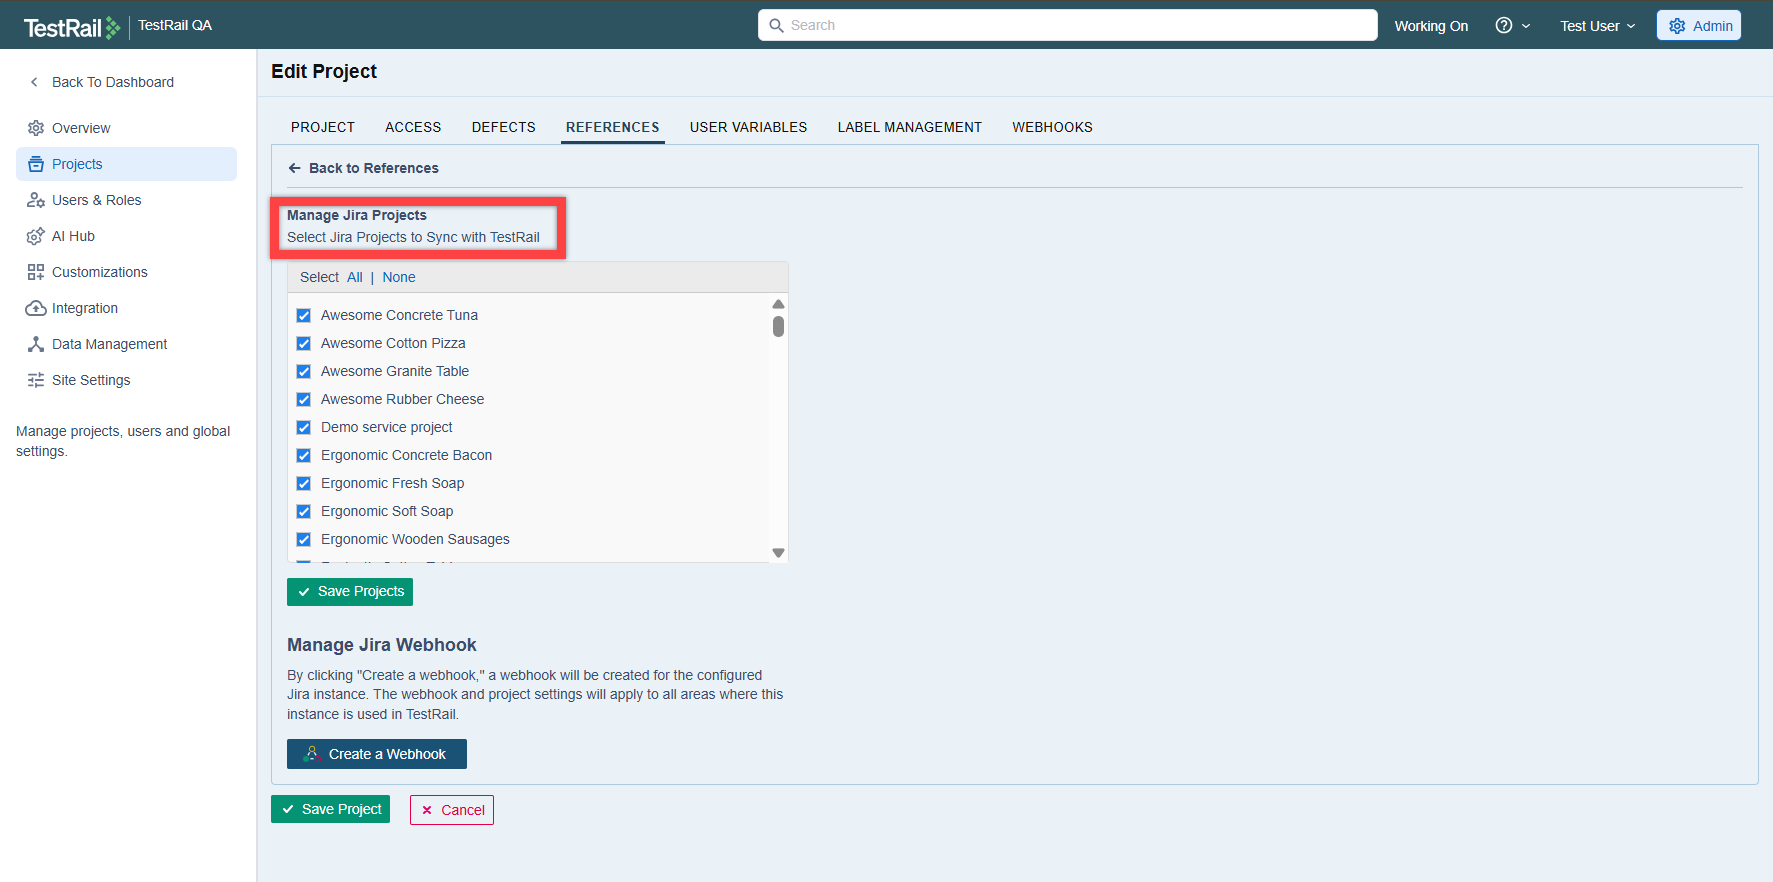Screen dimensions: 1773x882
Task: Click into the Search field
Action: tap(1068, 25)
